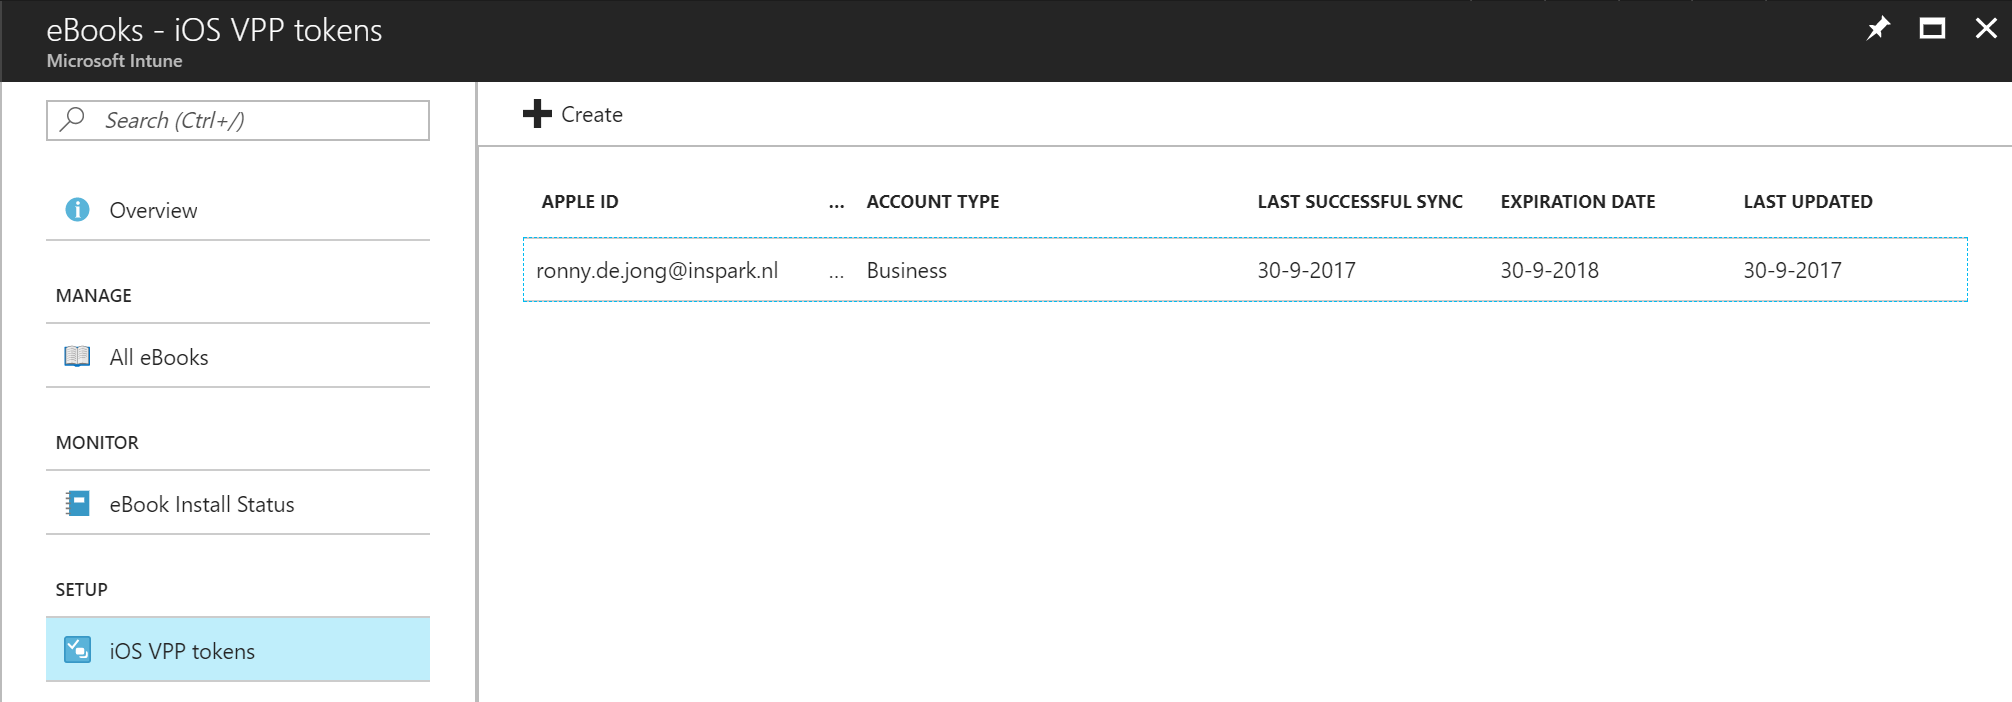Pin the eBooks blade to dashboard
The width and height of the screenshot is (2012, 702).
click(1878, 29)
